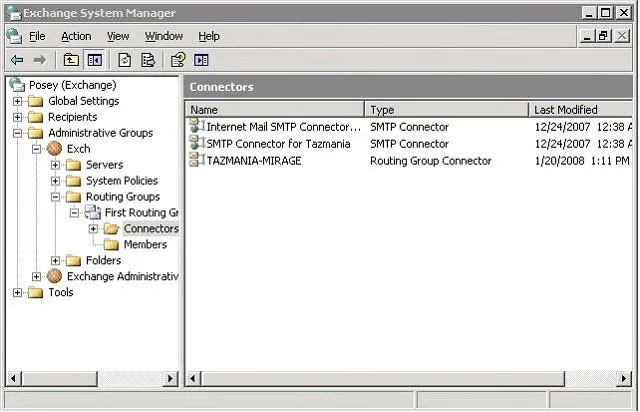Click the Exch administrative group globe icon
The height and width of the screenshot is (412, 640).
[54, 149]
